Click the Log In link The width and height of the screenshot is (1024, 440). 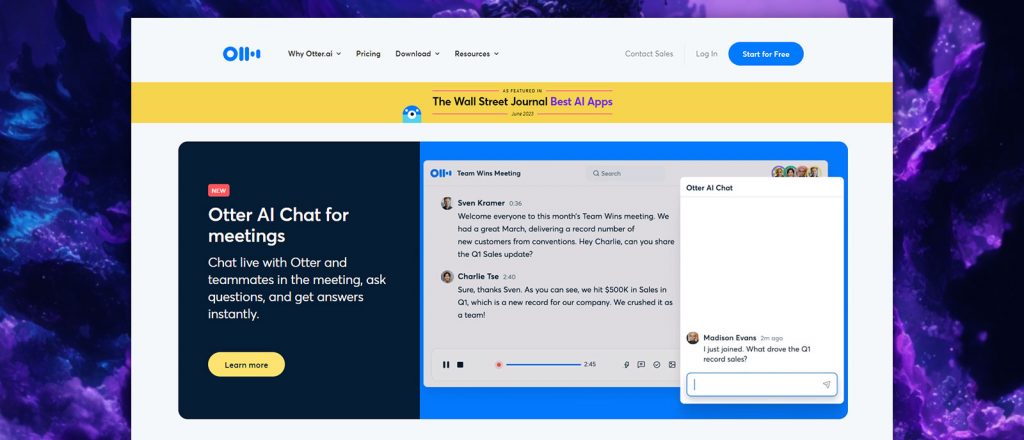(x=707, y=54)
